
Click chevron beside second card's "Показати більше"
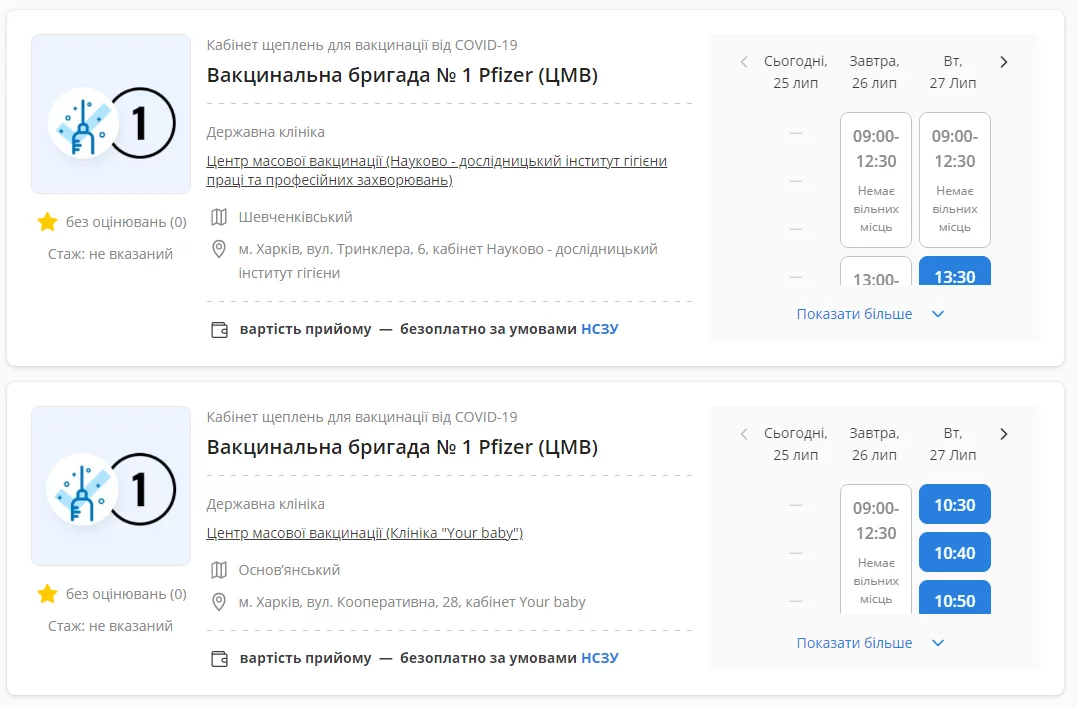(x=938, y=643)
